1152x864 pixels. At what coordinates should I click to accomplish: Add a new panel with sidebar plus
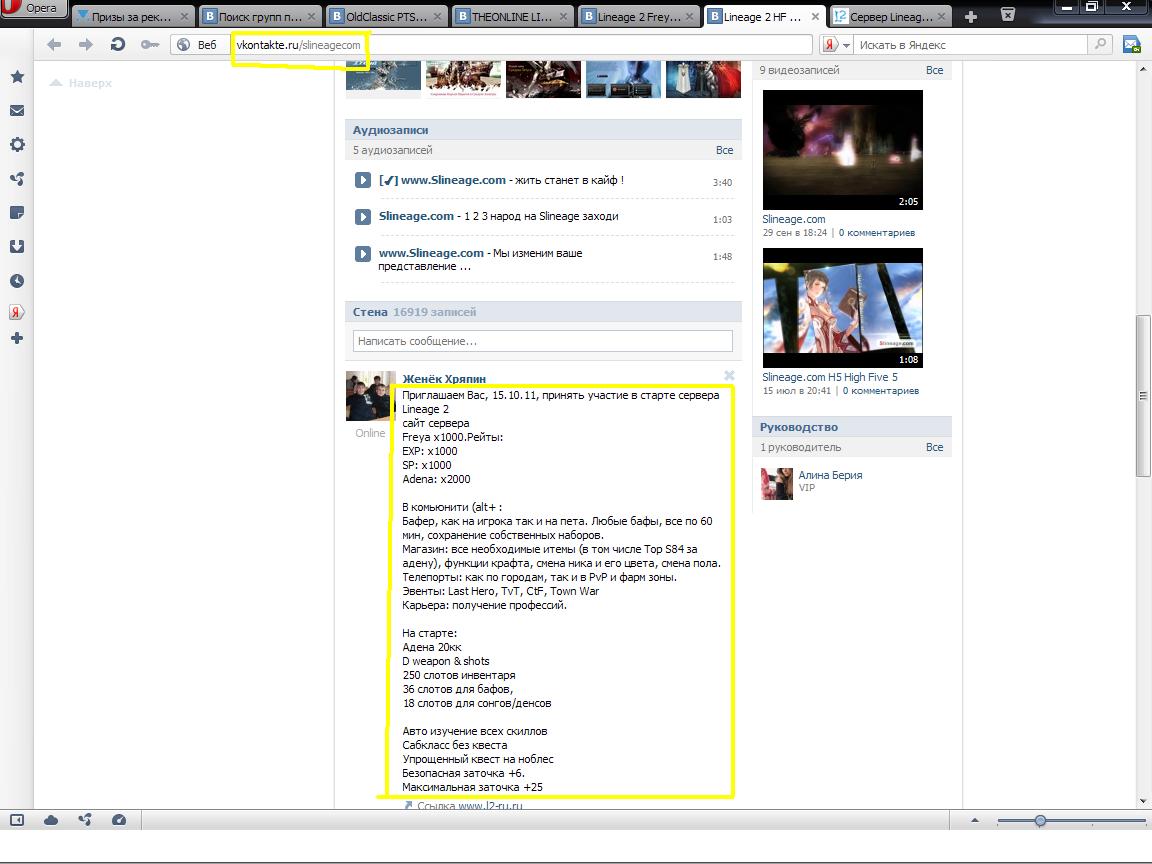coord(17,338)
